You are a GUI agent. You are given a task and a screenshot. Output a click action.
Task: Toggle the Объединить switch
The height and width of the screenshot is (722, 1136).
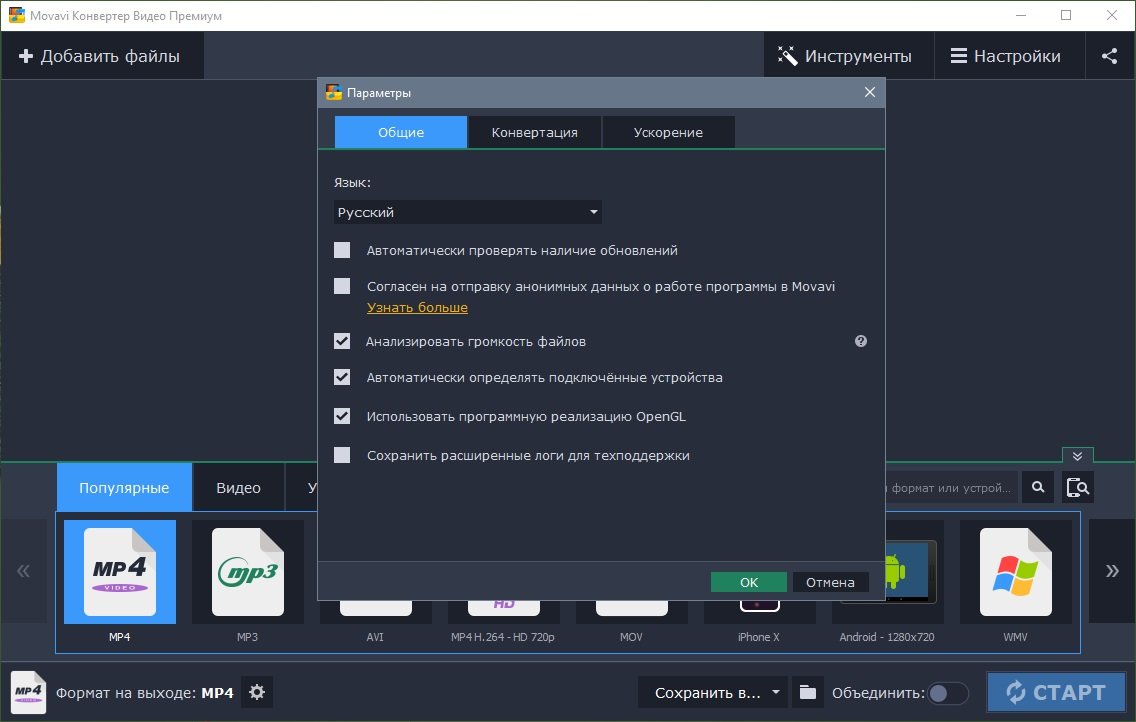pos(947,693)
